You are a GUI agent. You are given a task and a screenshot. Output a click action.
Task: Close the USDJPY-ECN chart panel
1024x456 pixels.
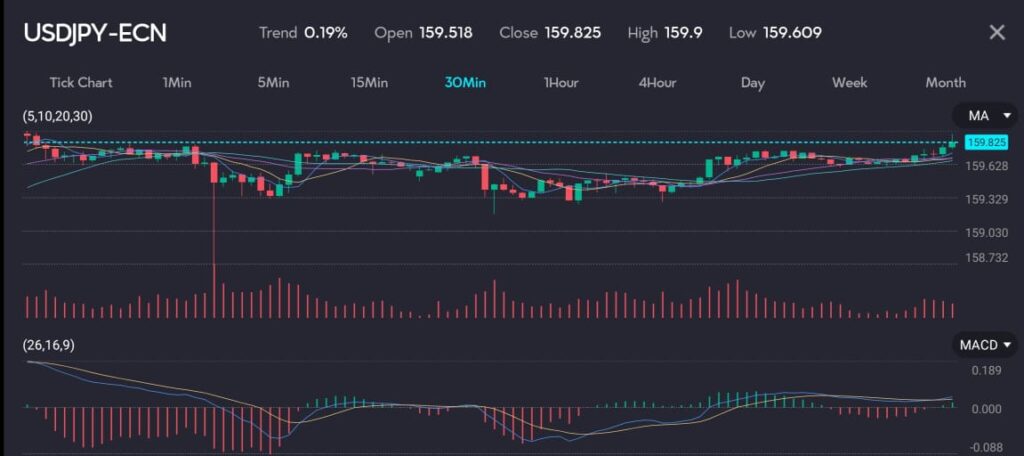(996, 32)
